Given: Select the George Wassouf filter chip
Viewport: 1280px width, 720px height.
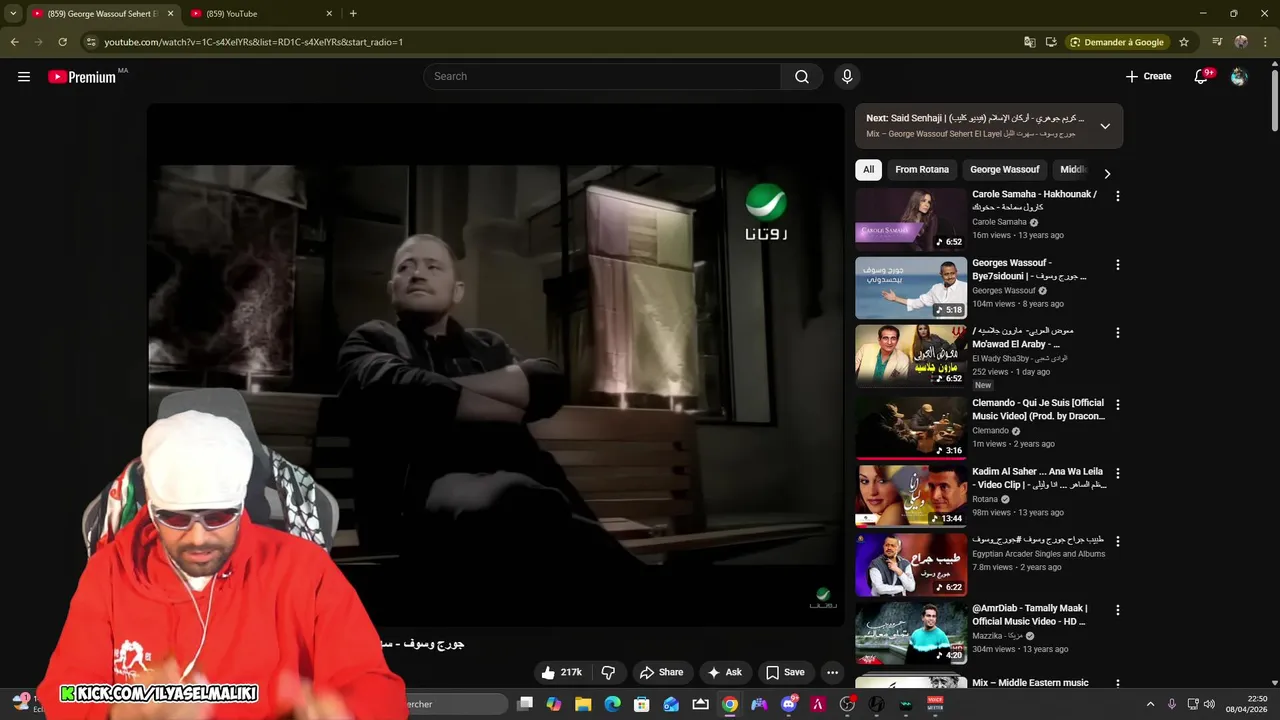Looking at the screenshot, I should pos(1005,170).
